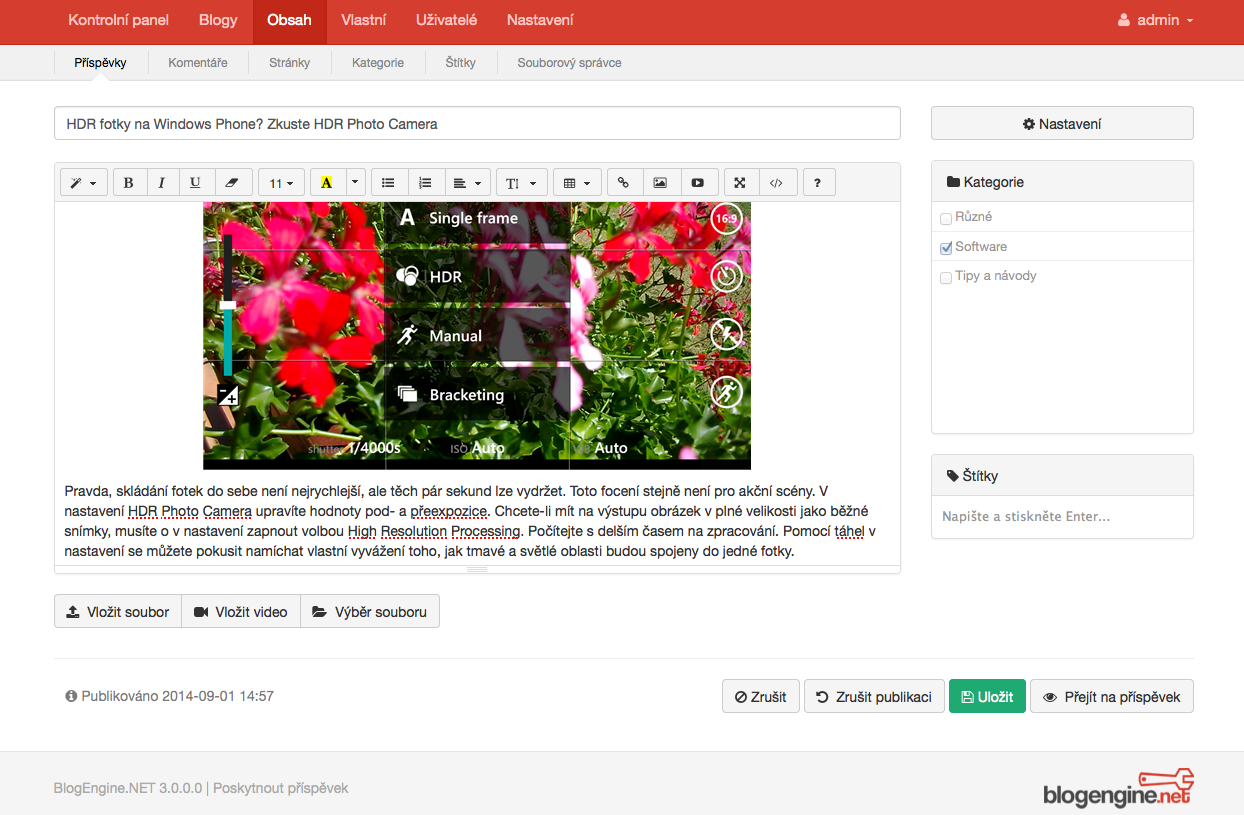1244x815 pixels.
Task: Open the editor help question mark
Action: (818, 183)
